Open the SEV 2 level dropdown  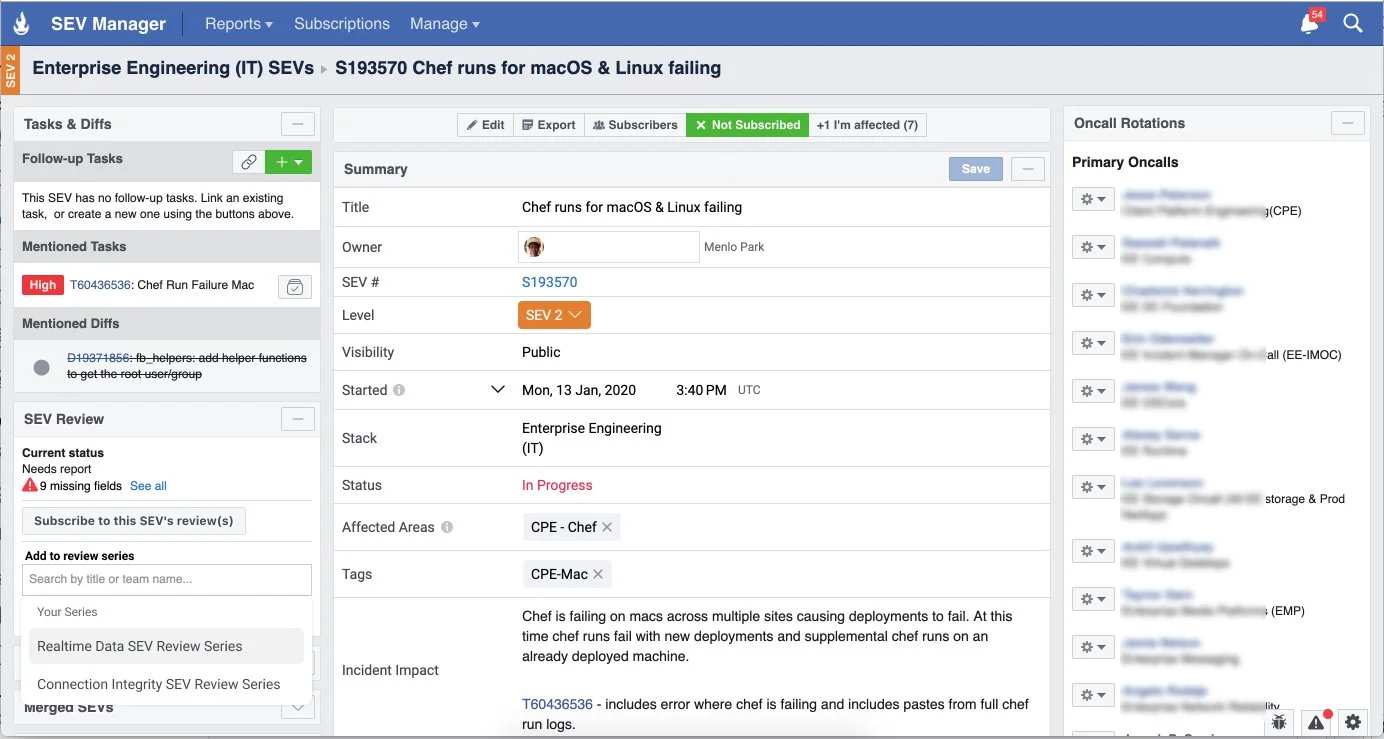(554, 315)
